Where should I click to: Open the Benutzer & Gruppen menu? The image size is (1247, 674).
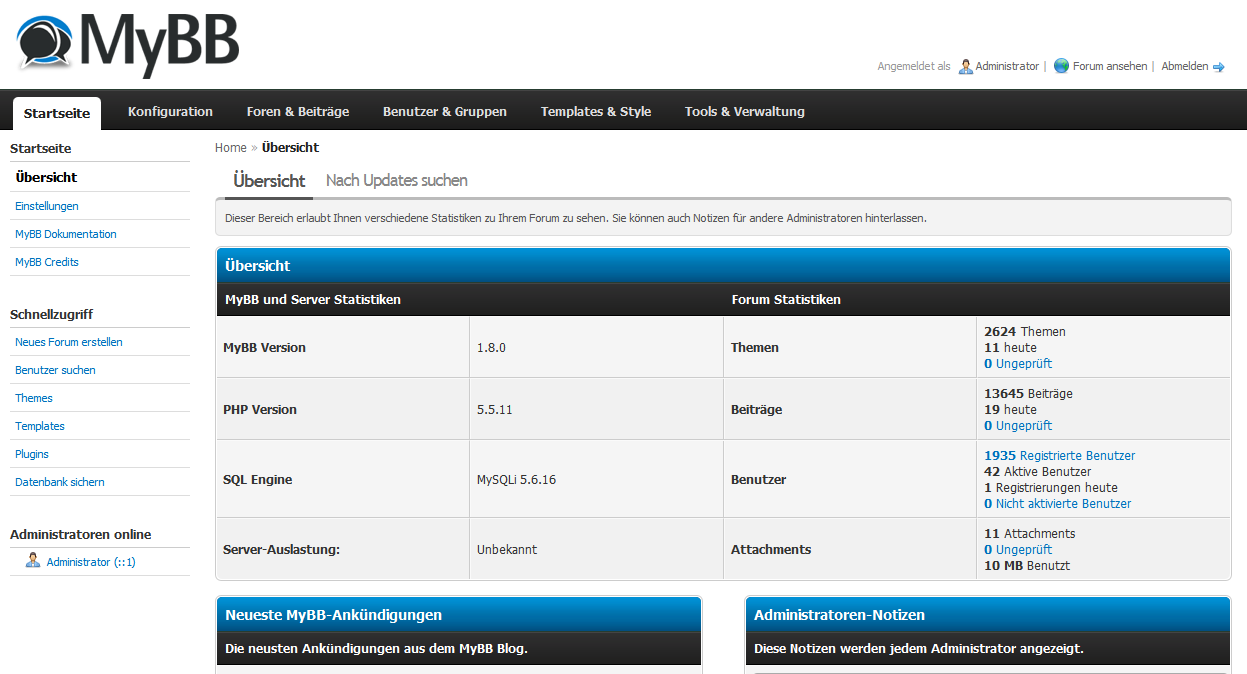coord(445,112)
